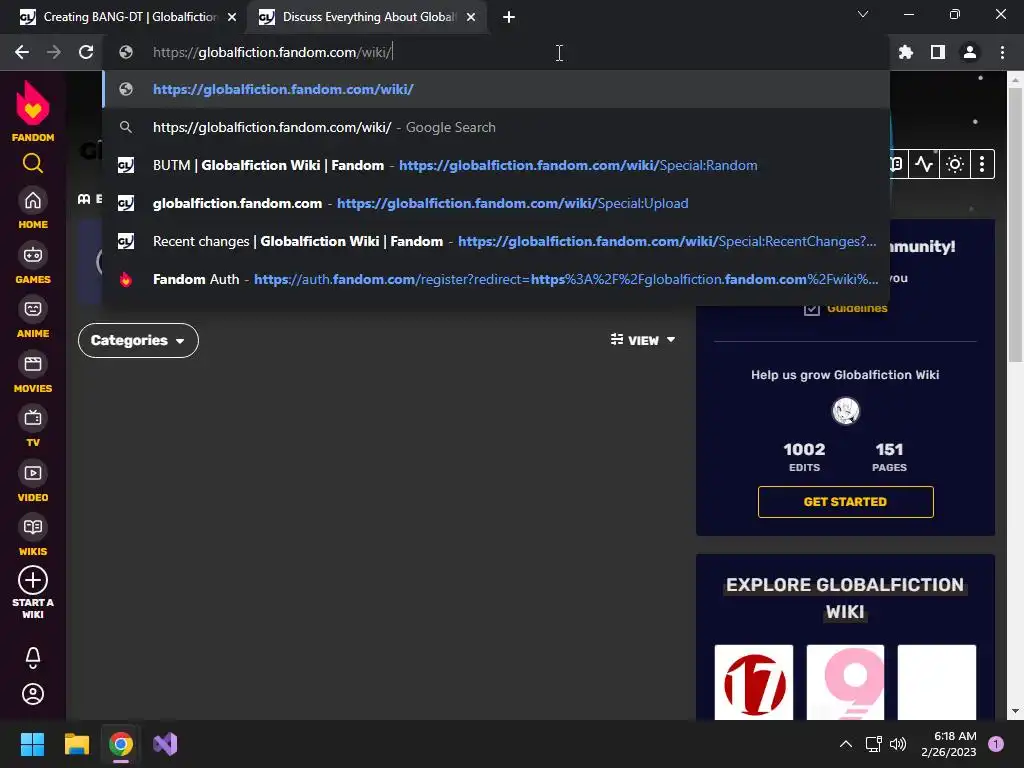
Task: Open the wiki more options vertical dots
Action: coord(982,164)
